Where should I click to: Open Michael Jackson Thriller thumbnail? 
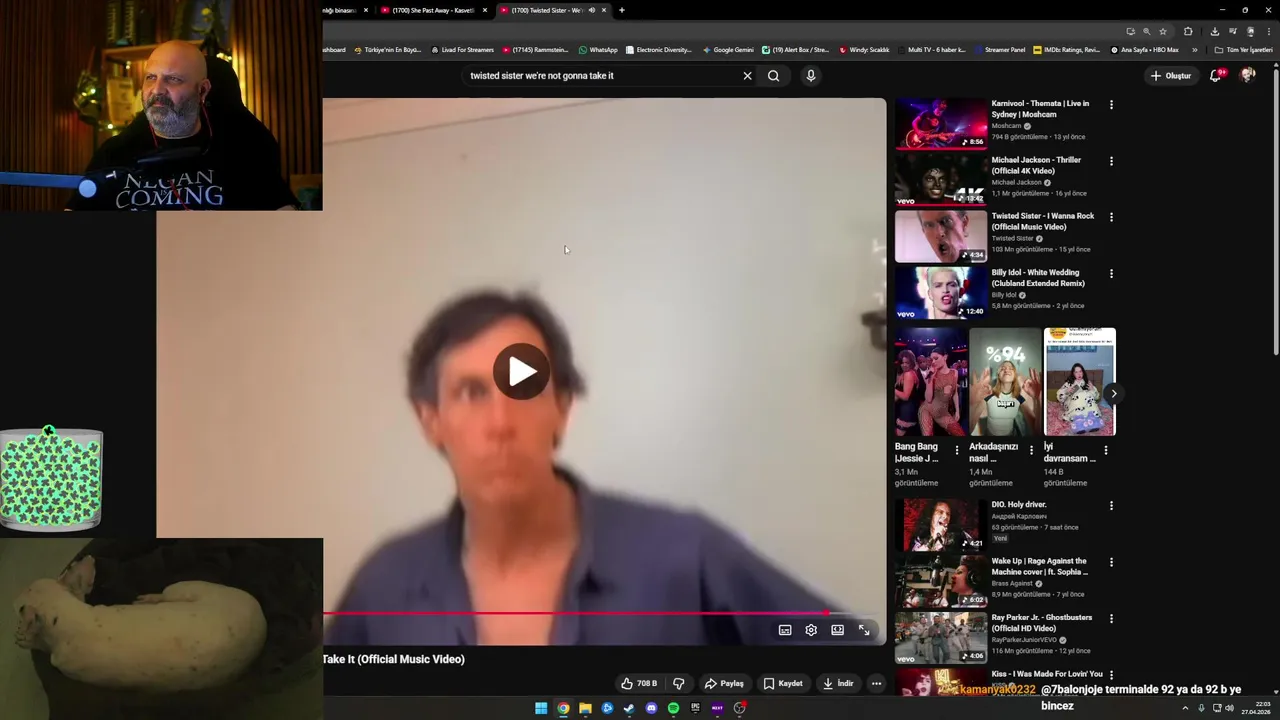pyautogui.click(x=941, y=179)
